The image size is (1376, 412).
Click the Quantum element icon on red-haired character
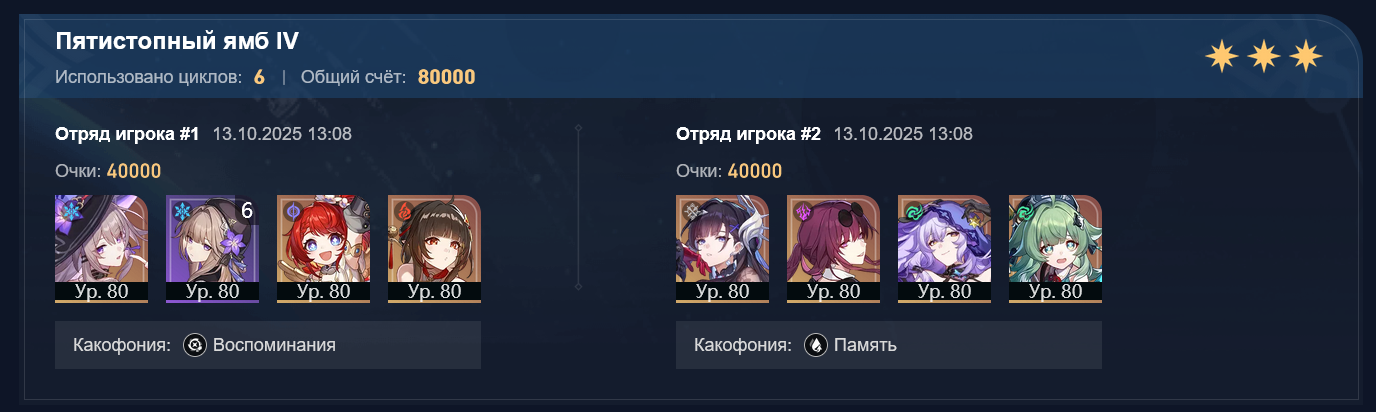pyautogui.click(x=291, y=211)
